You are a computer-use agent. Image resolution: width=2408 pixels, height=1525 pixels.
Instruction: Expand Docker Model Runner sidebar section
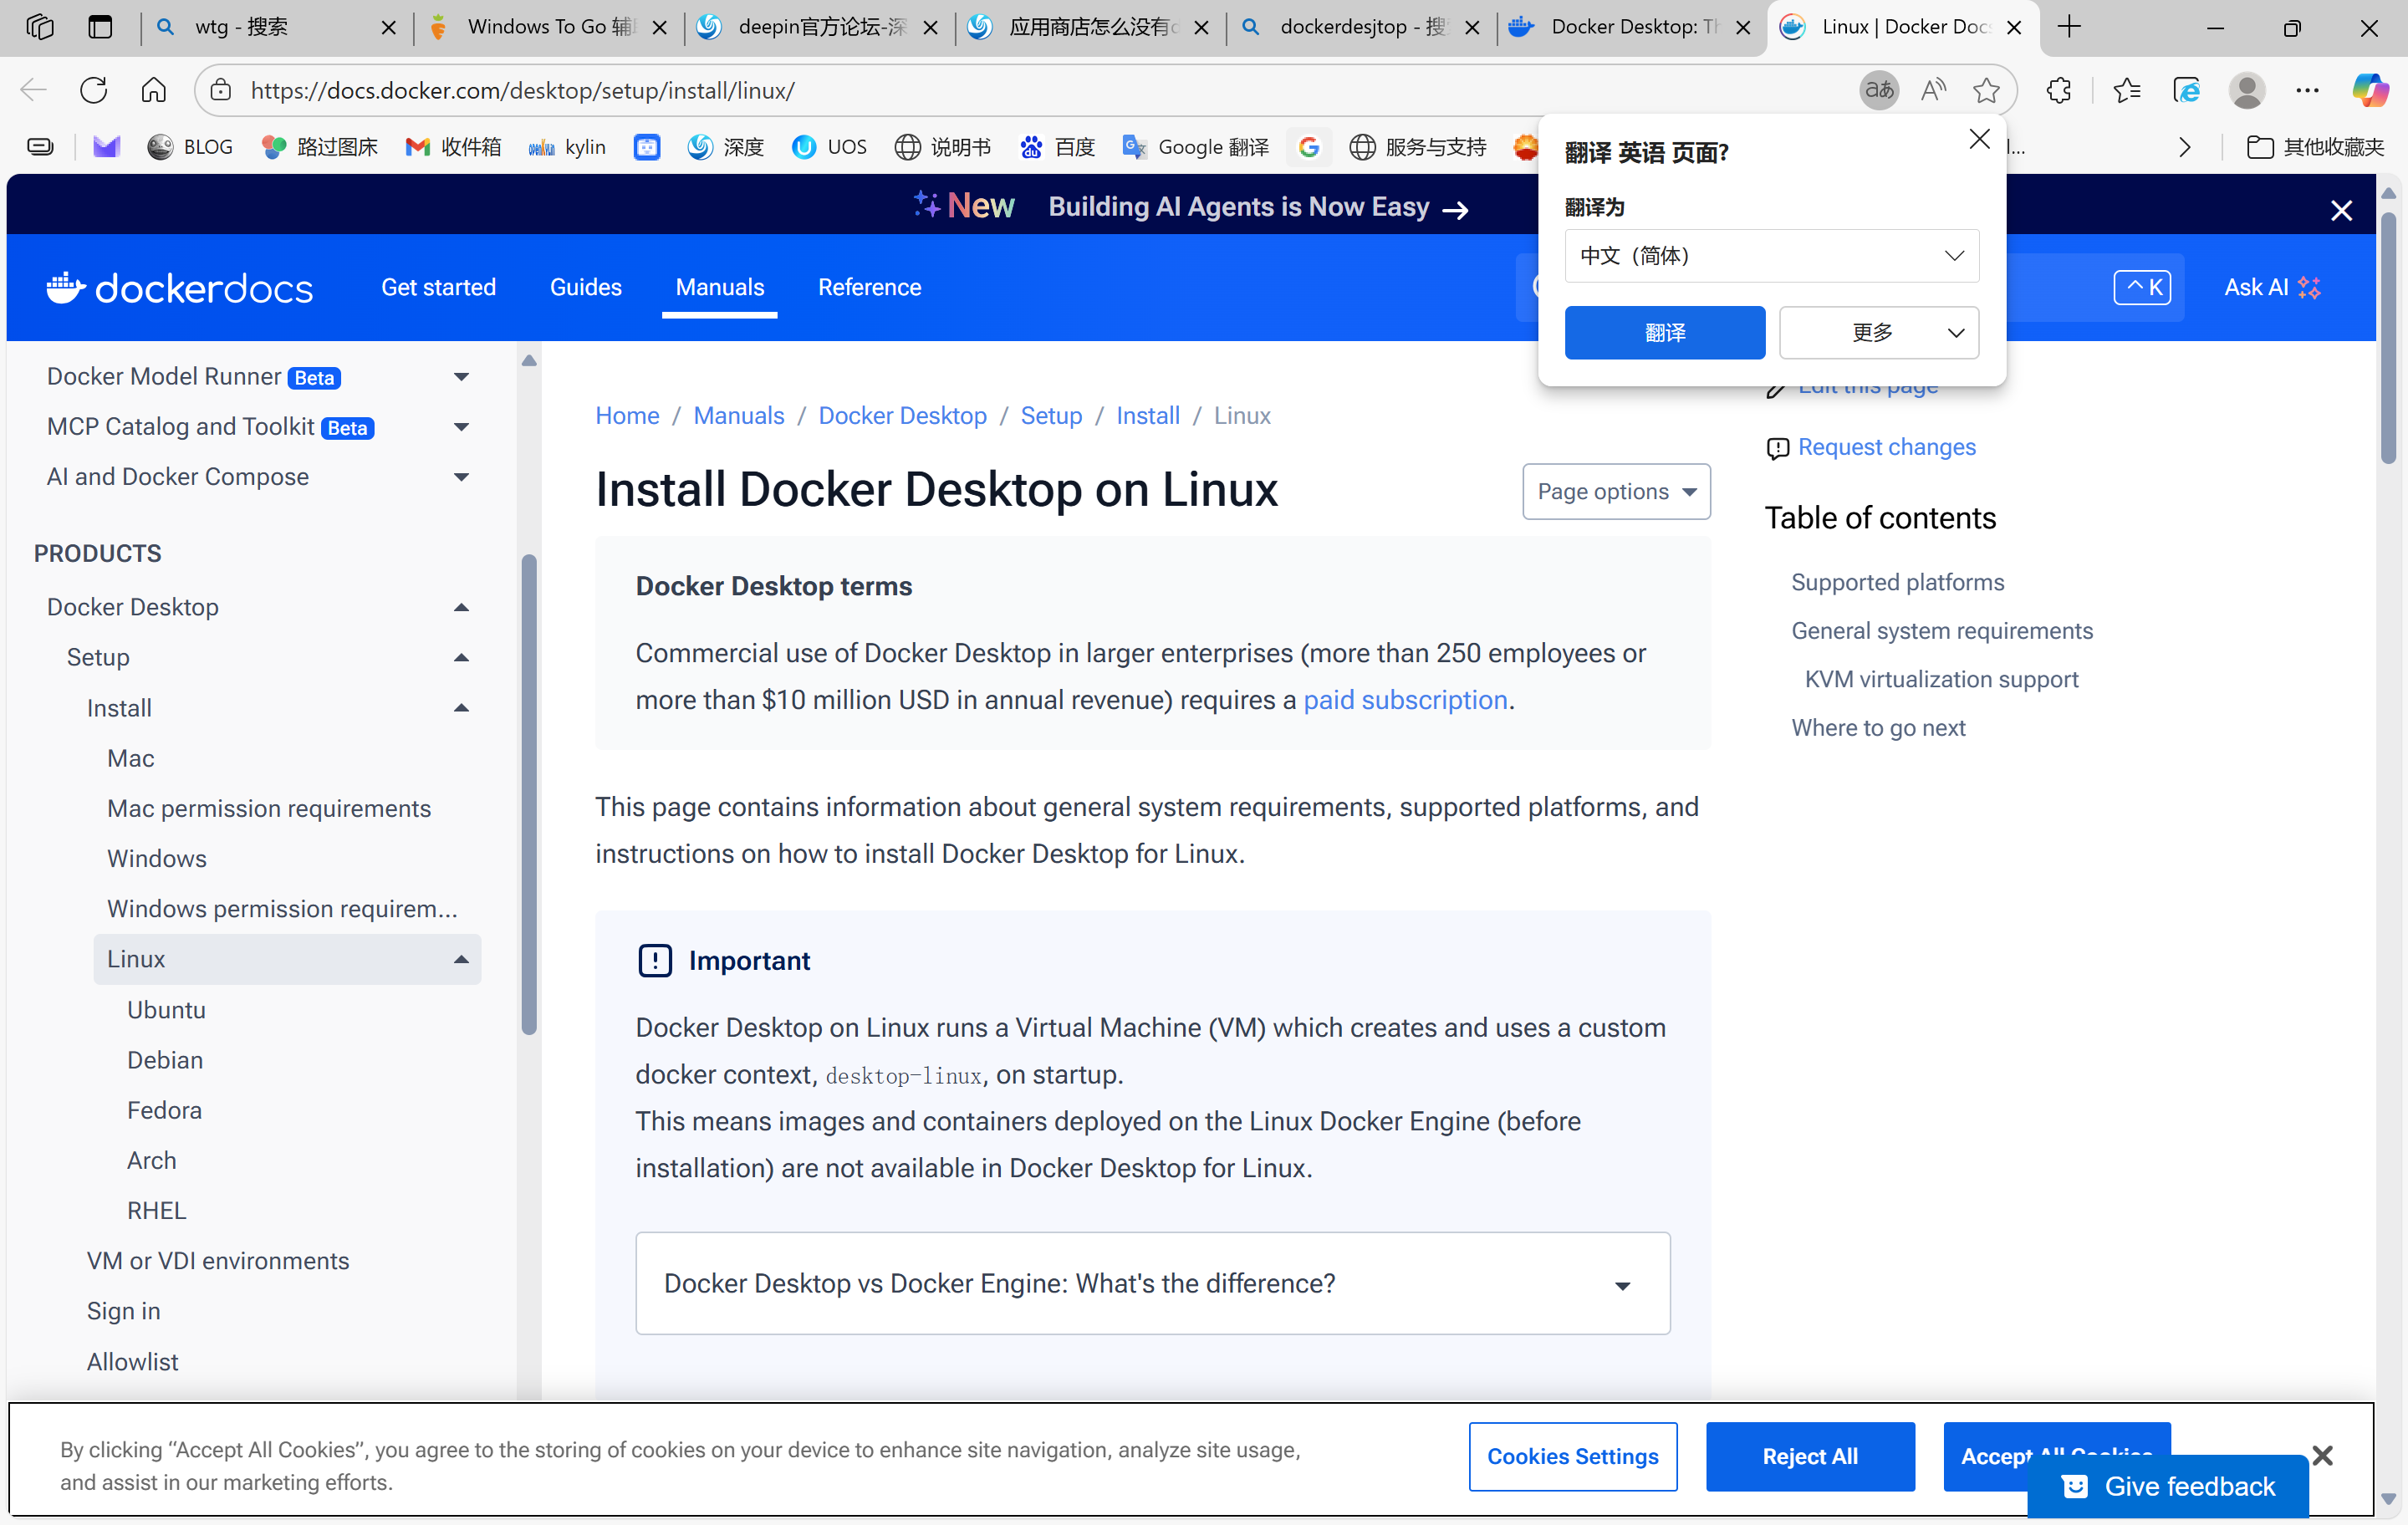point(461,377)
